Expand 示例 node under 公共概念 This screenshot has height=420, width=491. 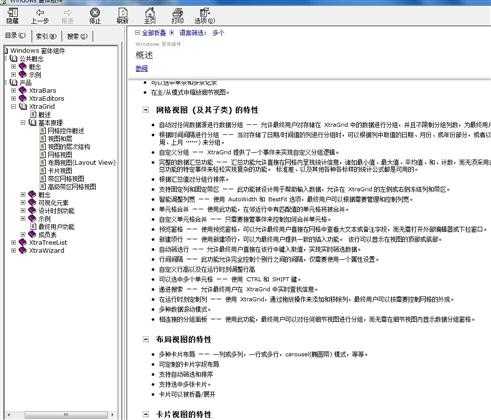tap(13, 75)
